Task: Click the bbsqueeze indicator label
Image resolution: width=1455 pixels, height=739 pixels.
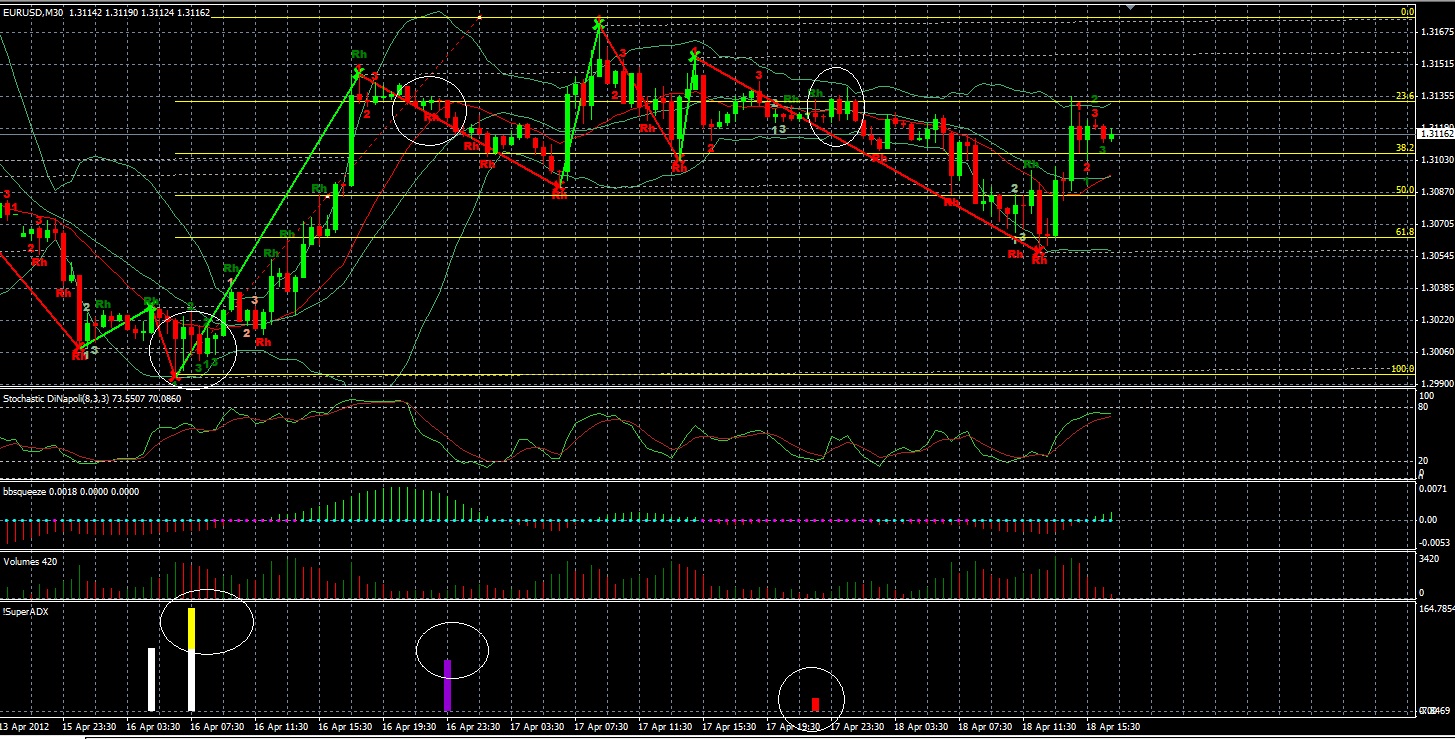Action: coord(25,492)
